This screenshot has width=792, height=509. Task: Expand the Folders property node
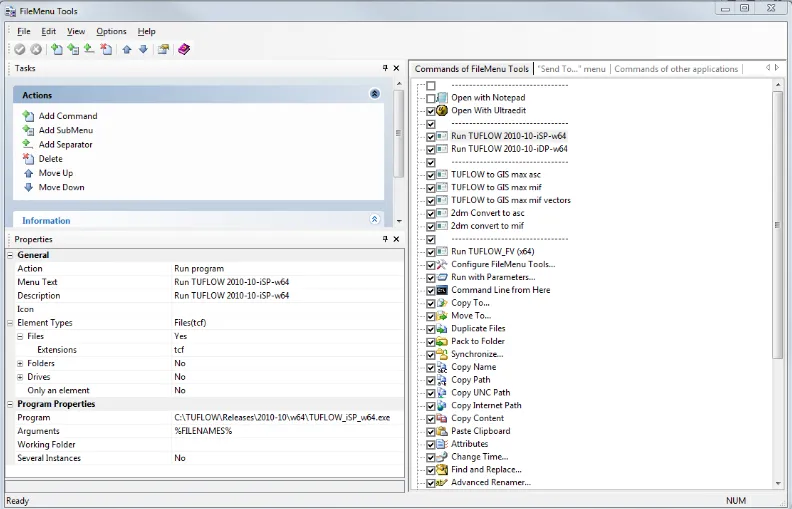[x=20, y=364]
